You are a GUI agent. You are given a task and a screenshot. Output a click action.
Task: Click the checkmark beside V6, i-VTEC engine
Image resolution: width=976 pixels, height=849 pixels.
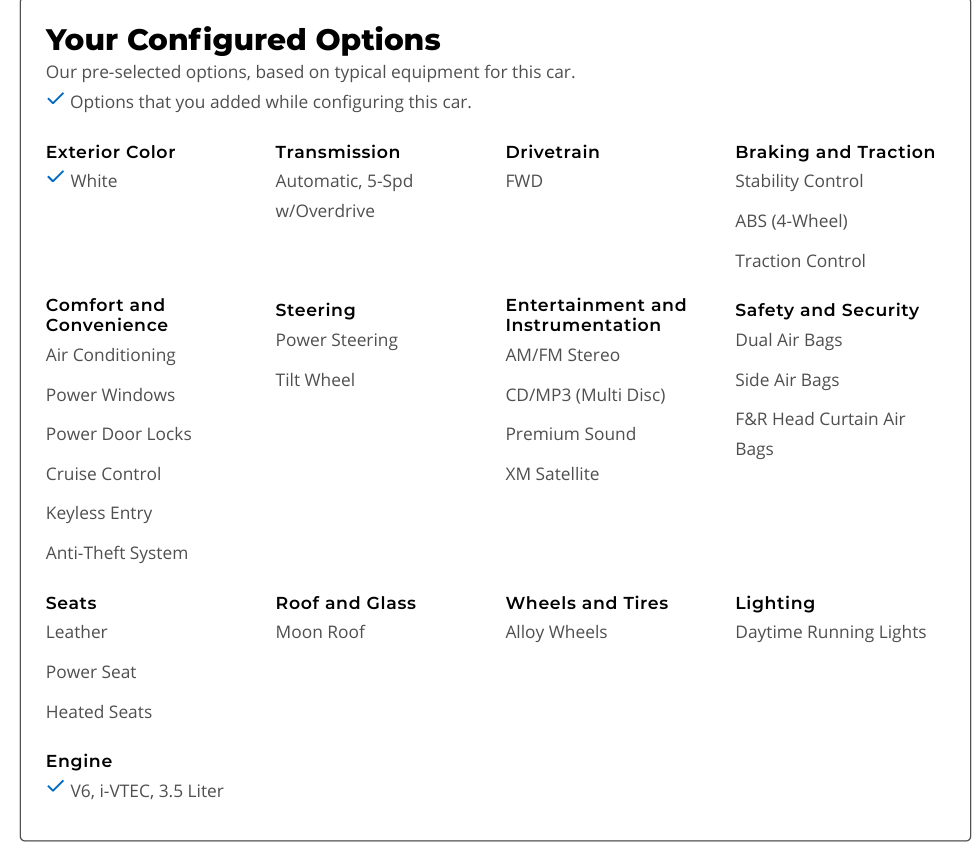pyautogui.click(x=55, y=788)
